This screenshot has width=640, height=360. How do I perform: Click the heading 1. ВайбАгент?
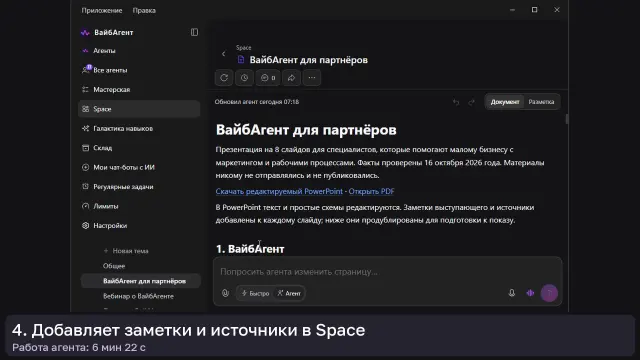[x=250, y=249]
